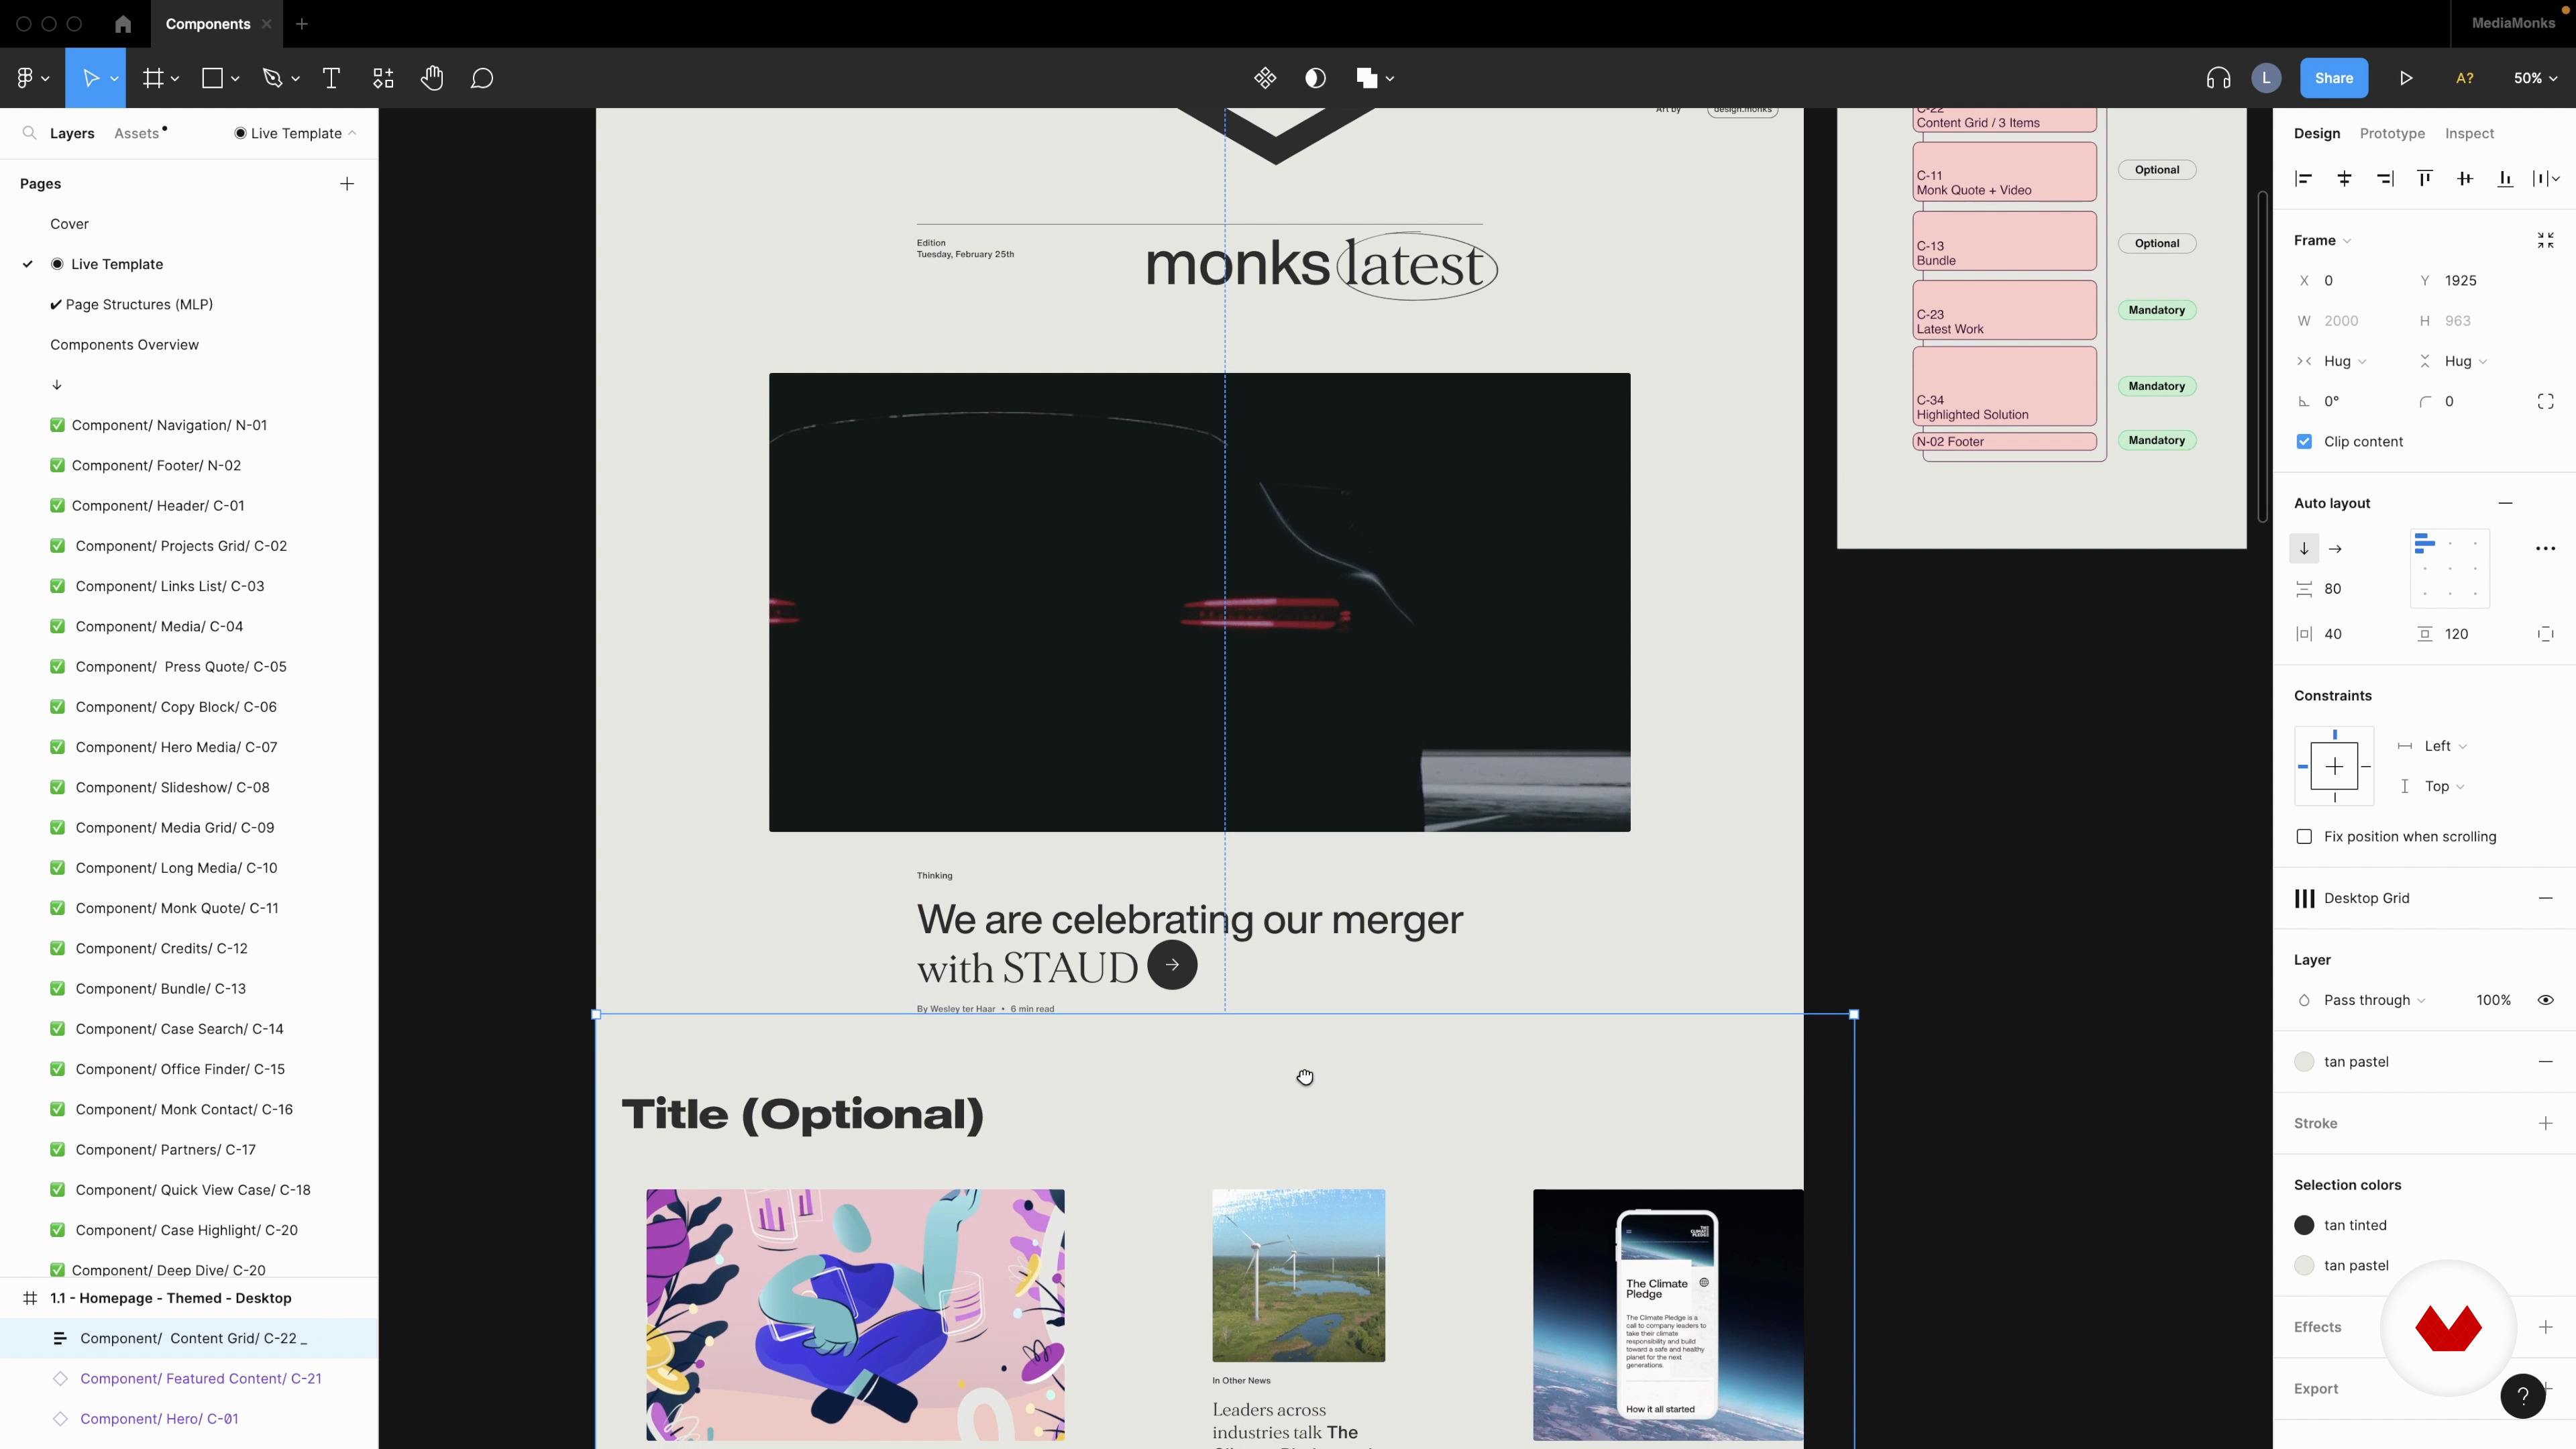Select the Hand tool
Screen dimensions: 2576x1449
(x=432, y=78)
